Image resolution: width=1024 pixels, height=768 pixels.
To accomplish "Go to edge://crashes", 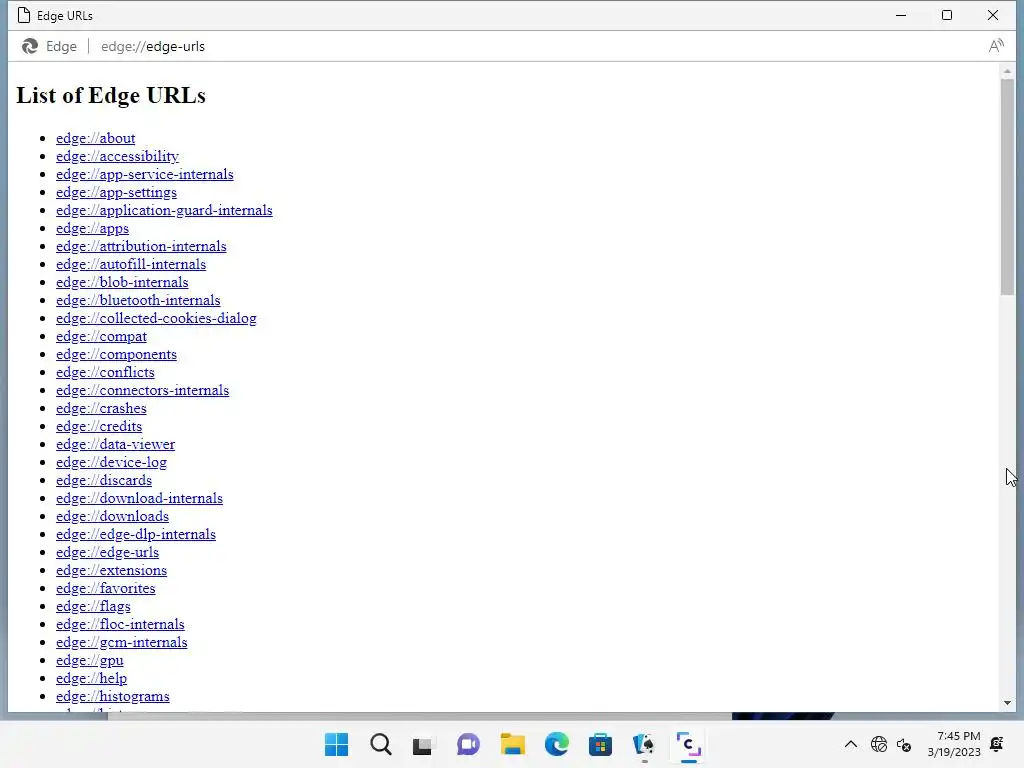I will [101, 408].
